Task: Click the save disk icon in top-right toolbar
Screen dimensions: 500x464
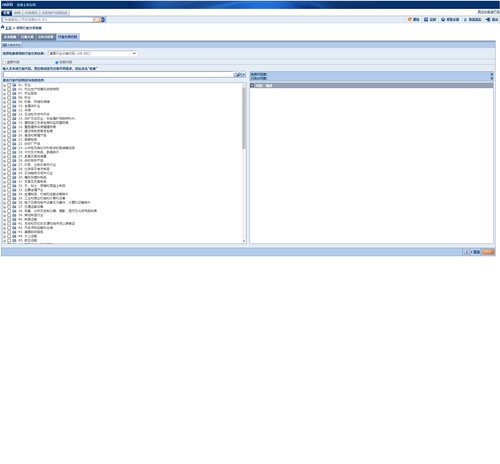Action: point(426,20)
